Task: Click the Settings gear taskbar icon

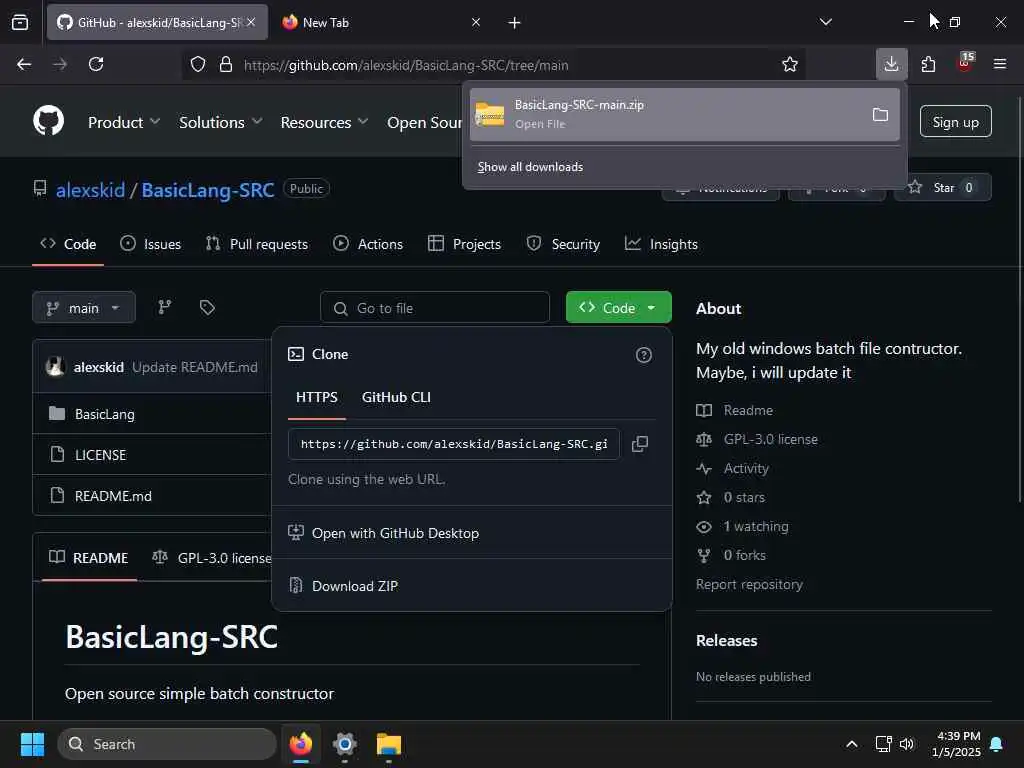Action: 345,744
